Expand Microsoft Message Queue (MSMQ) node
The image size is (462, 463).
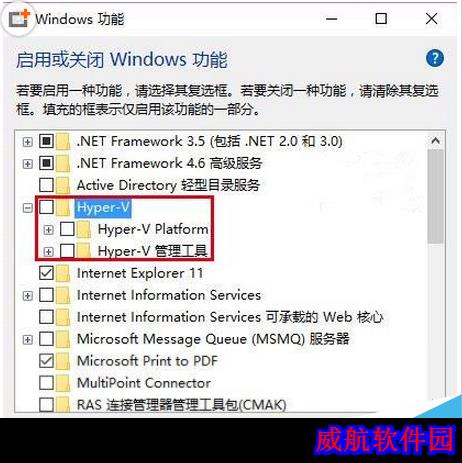(x=28, y=340)
